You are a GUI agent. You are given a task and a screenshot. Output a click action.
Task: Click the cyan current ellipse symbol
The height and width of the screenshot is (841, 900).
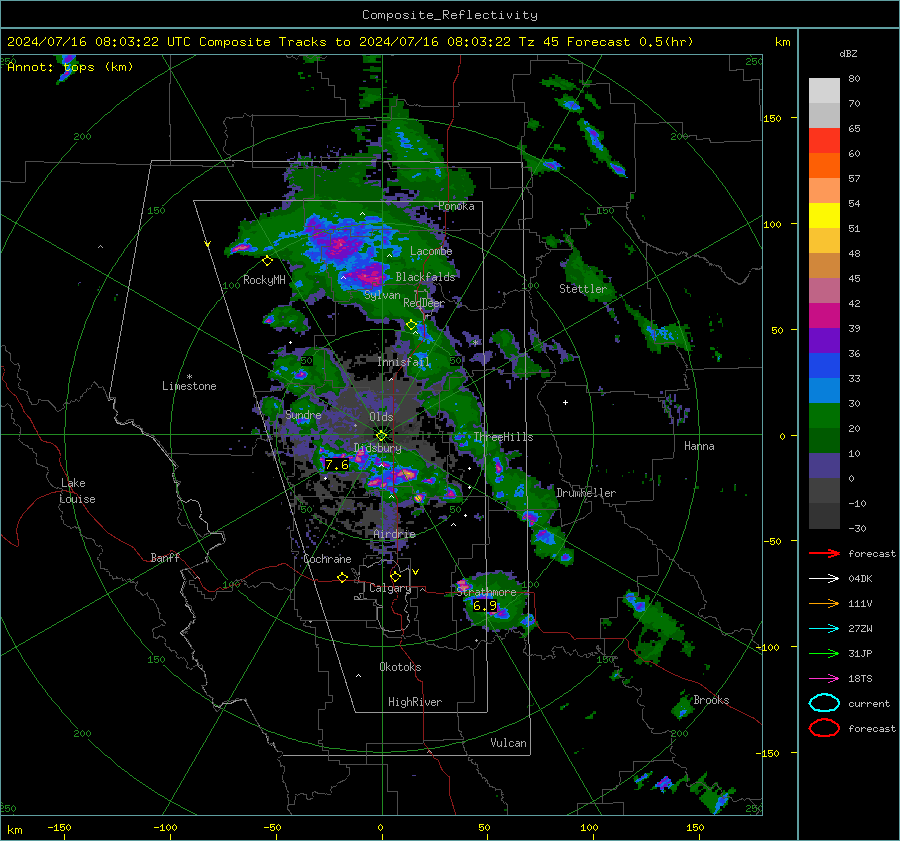pyautogui.click(x=824, y=703)
